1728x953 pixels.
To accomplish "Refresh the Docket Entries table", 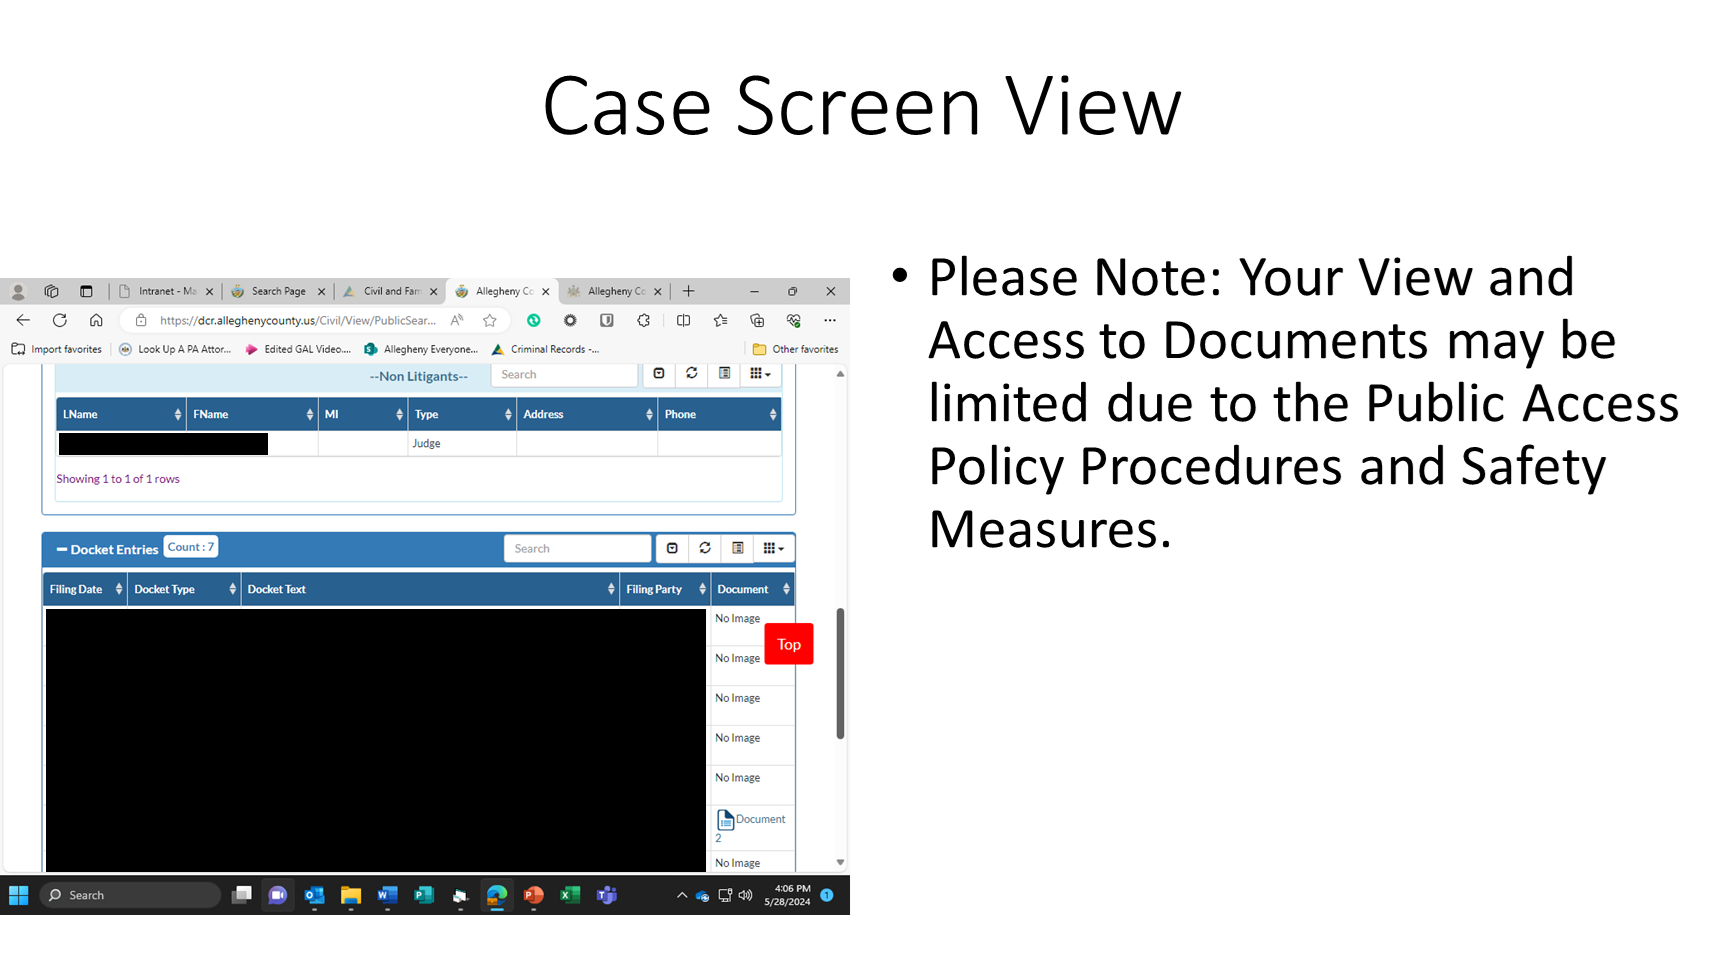I will (705, 548).
